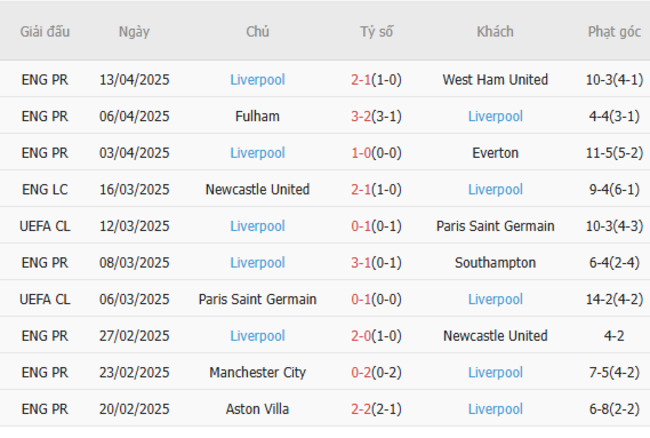Viewport: 650px width, 438px height.
Task: Click the "Giải đấu" column header
Action: click(45, 32)
